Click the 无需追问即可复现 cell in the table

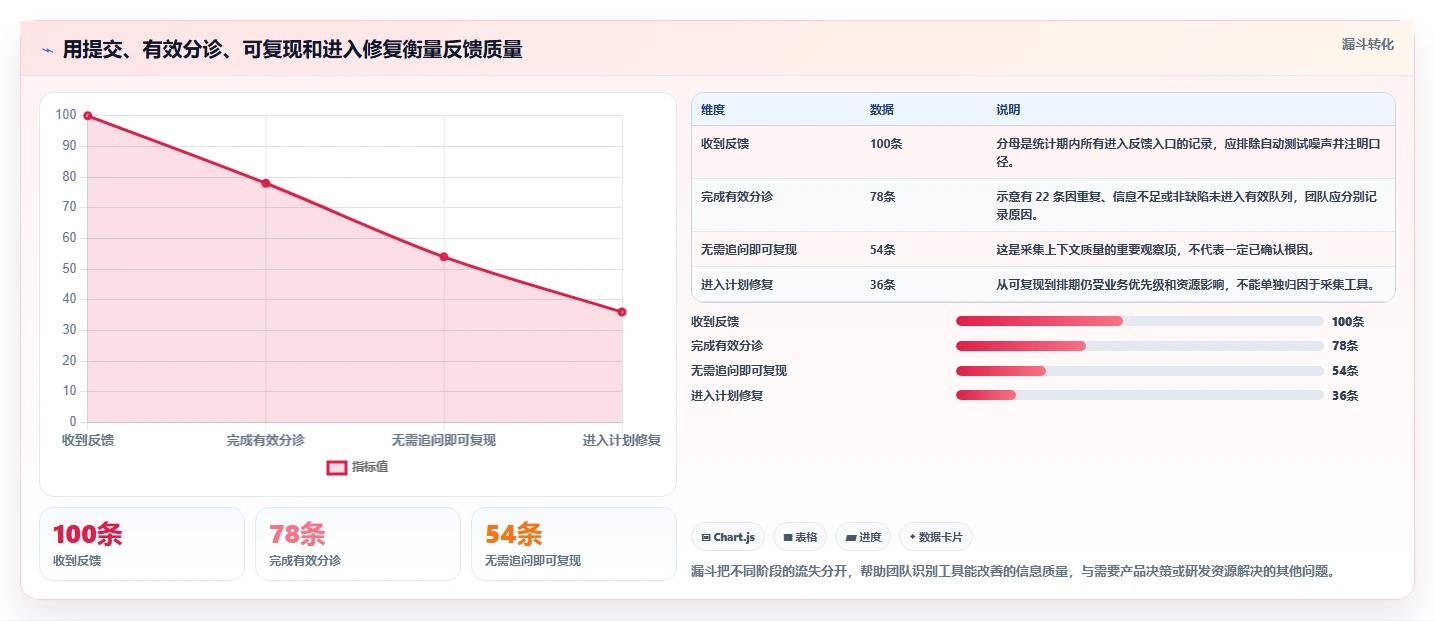(749, 250)
